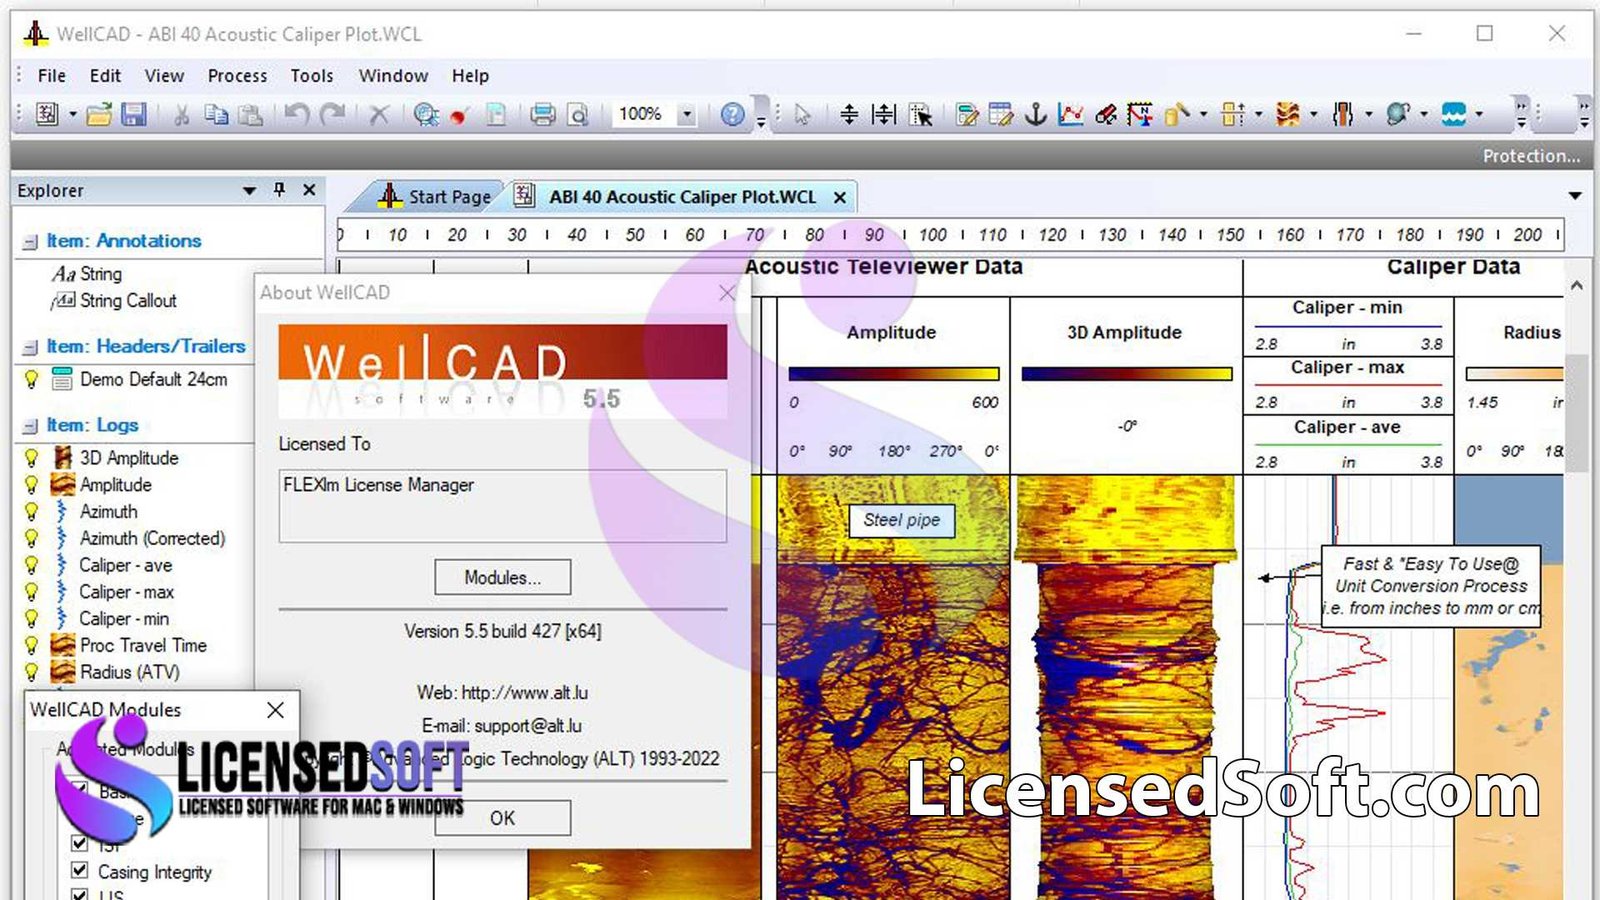Collapse the Item: Annotations group
1600x900 pixels.
[x=30, y=242]
